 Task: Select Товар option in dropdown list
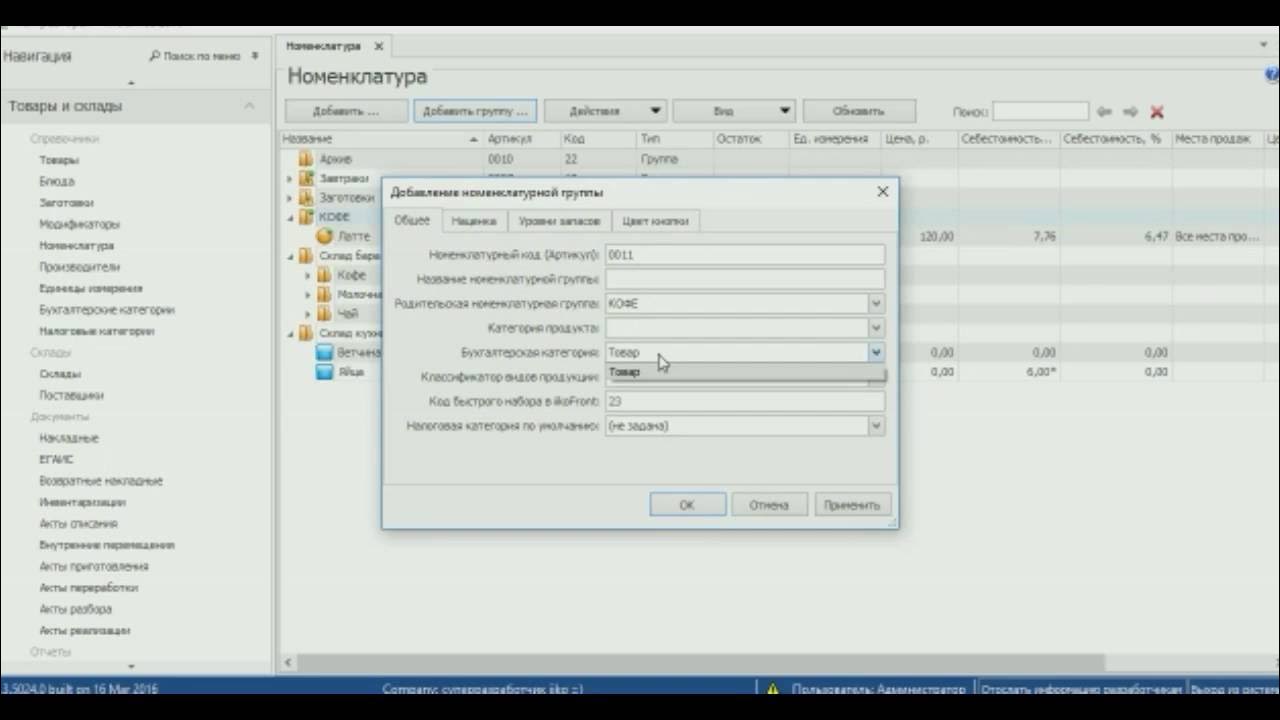(x=745, y=372)
